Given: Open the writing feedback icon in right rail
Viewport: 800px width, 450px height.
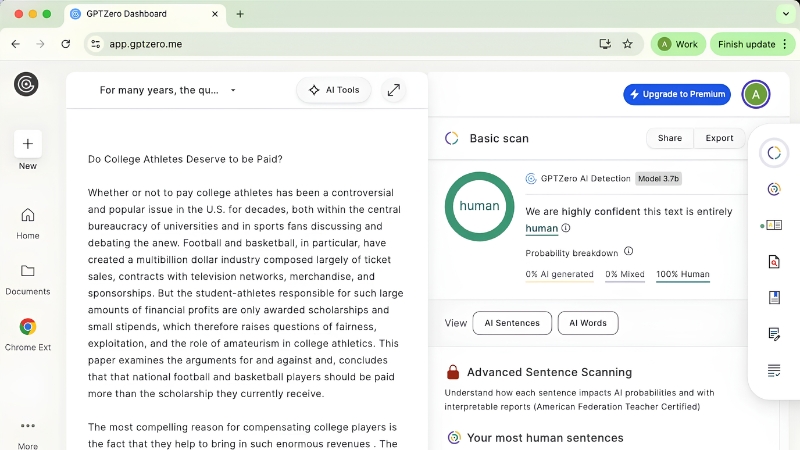Looking at the screenshot, I should coord(774,334).
